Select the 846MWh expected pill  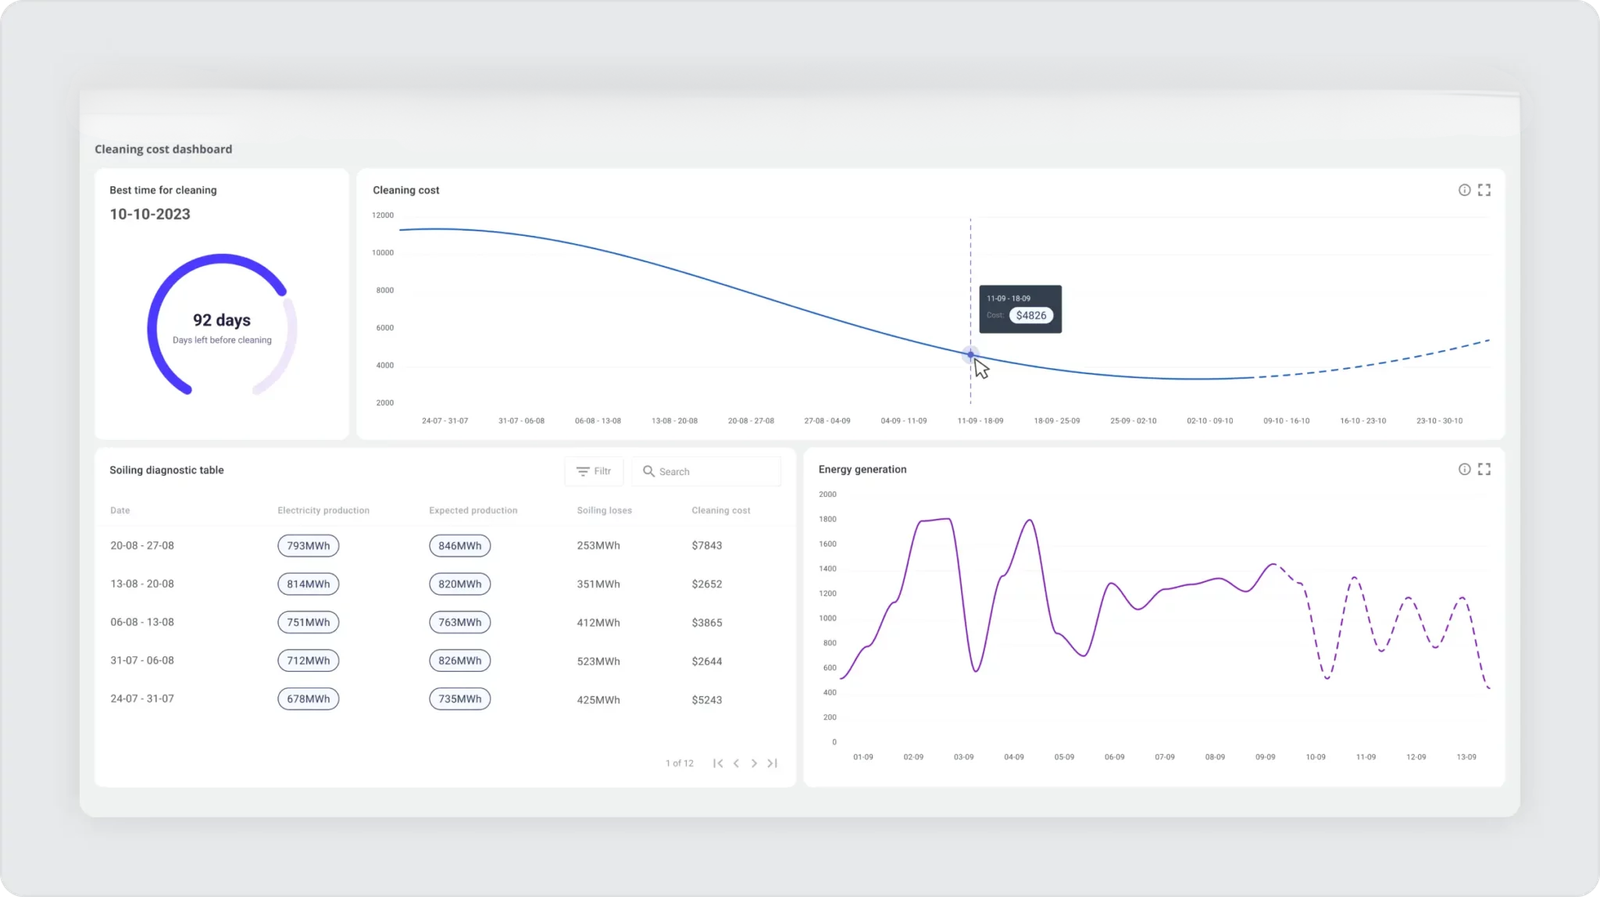coord(460,546)
